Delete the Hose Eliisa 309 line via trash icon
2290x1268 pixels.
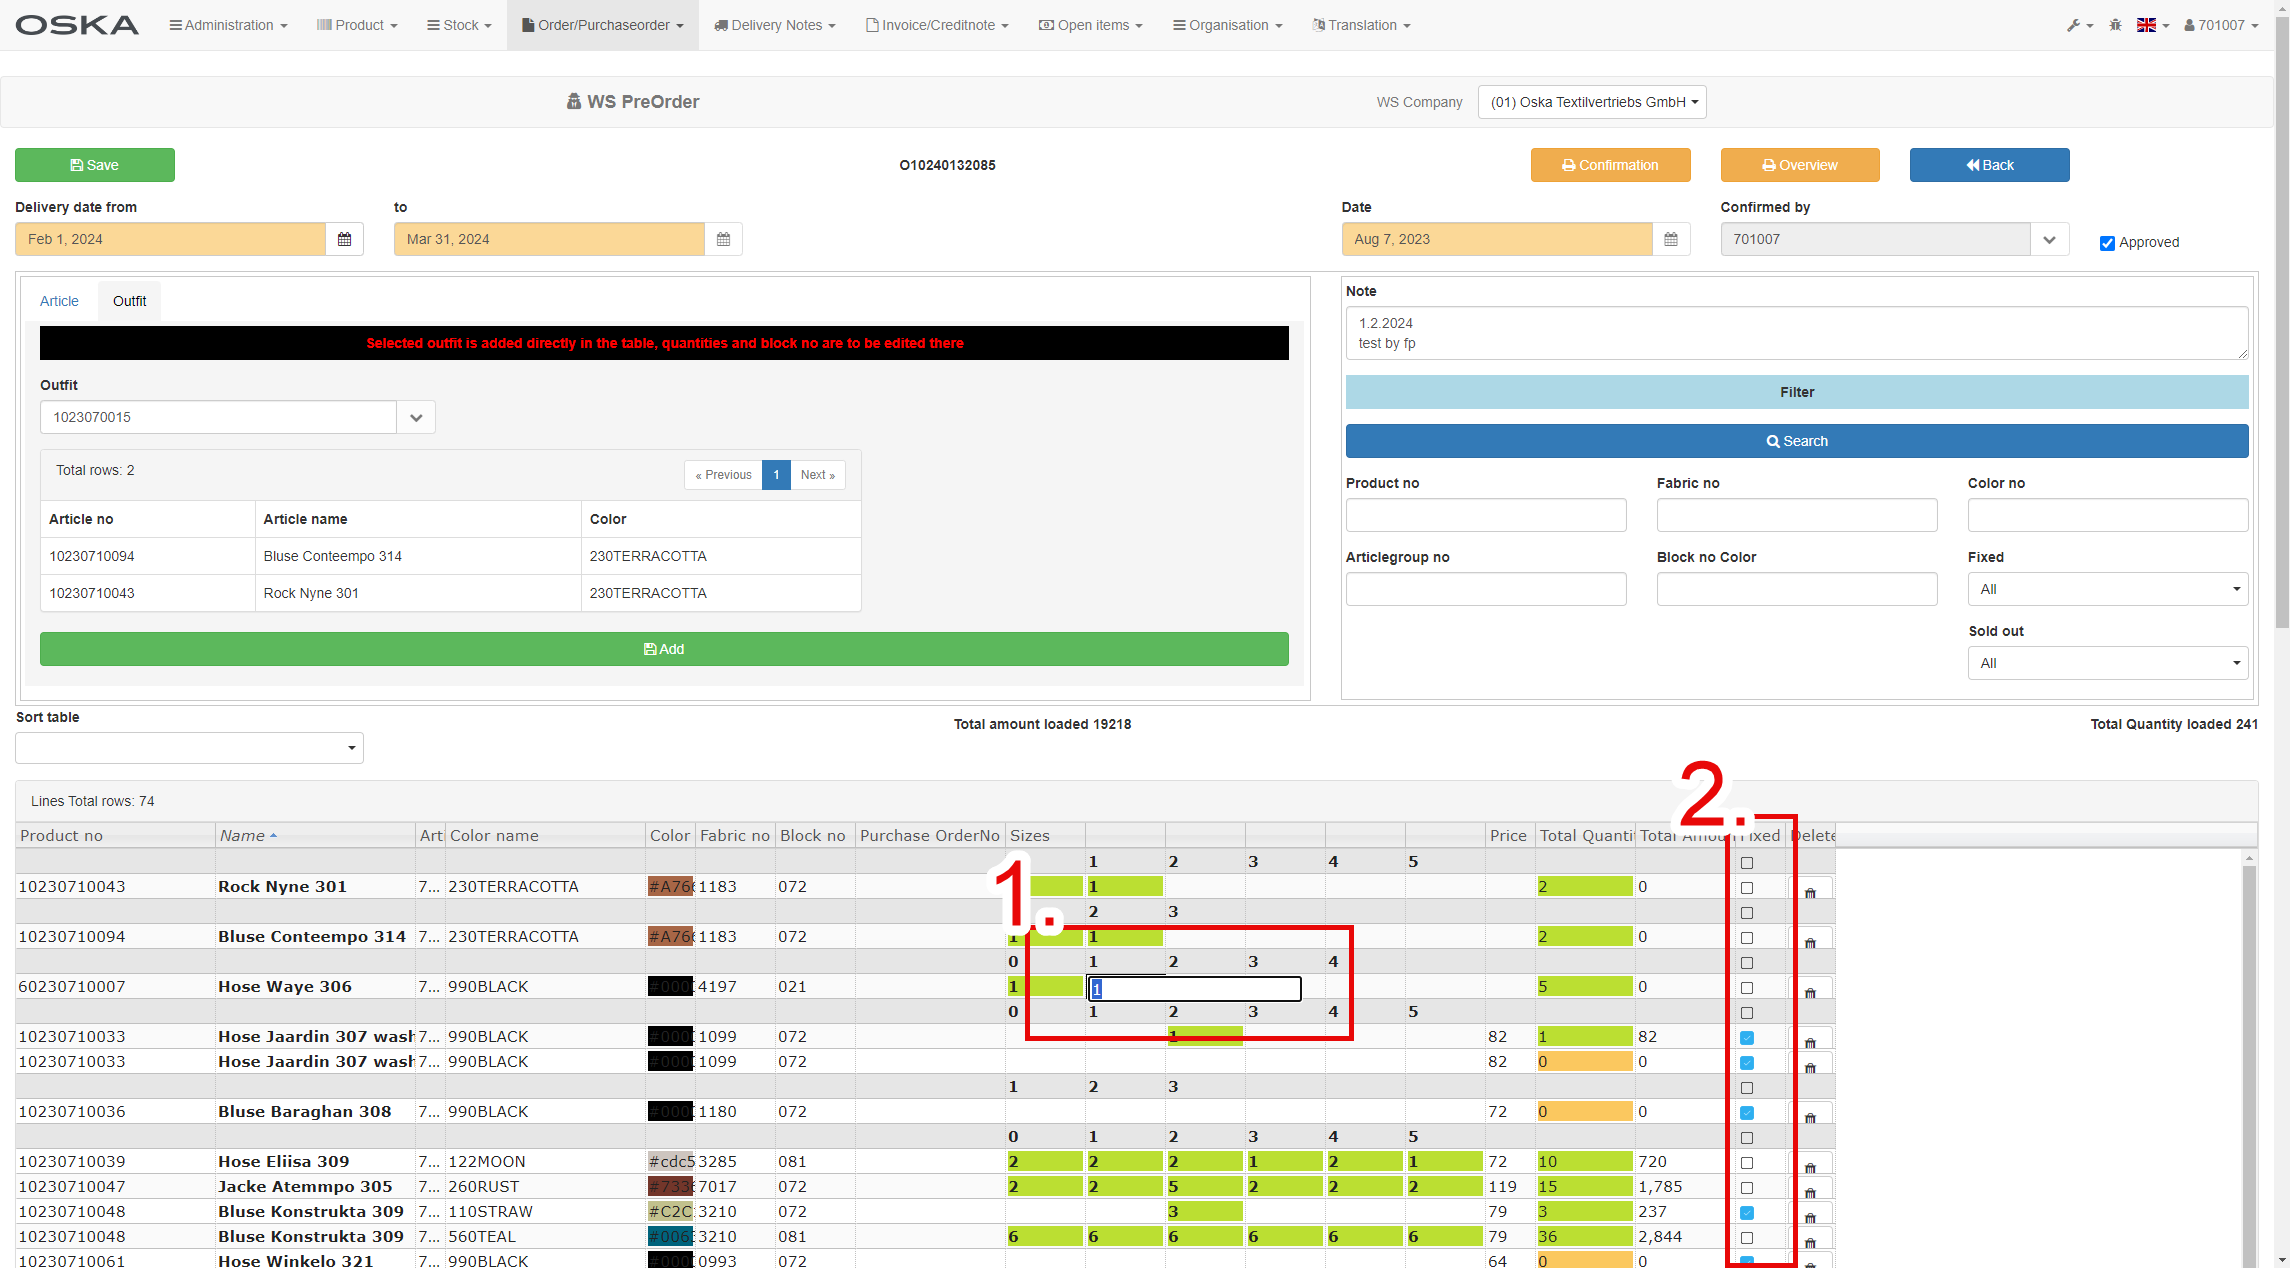point(1809,1165)
